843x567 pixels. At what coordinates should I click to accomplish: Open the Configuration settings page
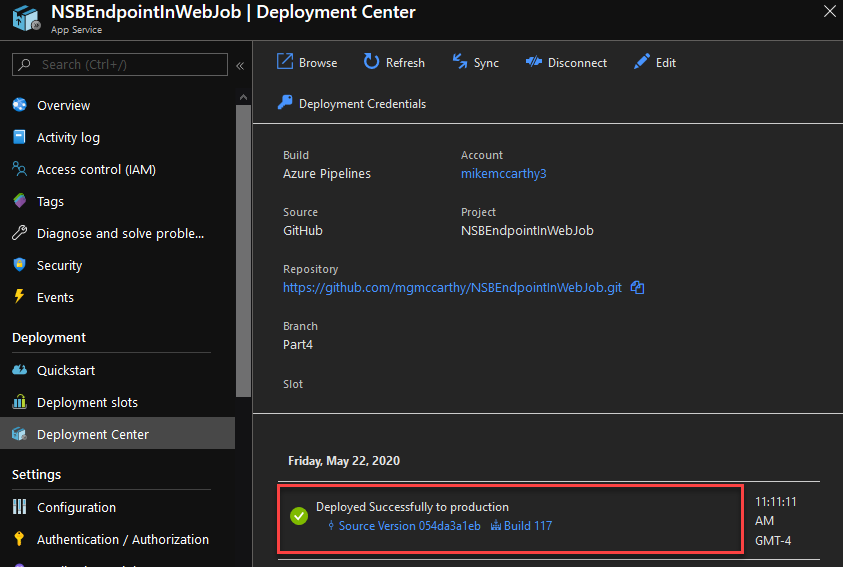click(76, 507)
